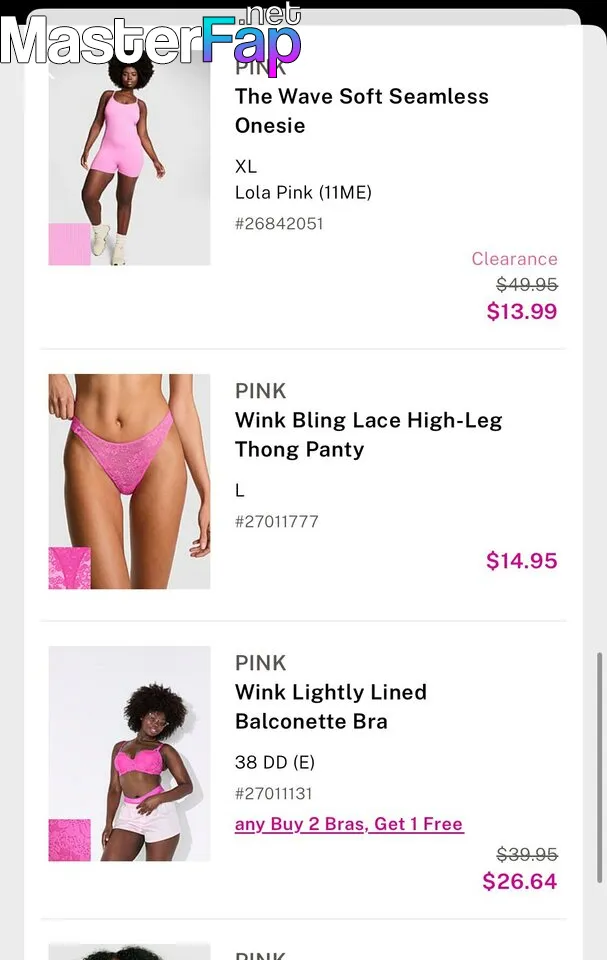Click the PINK brand label above thong title
This screenshot has width=607, height=960.
(x=260, y=391)
